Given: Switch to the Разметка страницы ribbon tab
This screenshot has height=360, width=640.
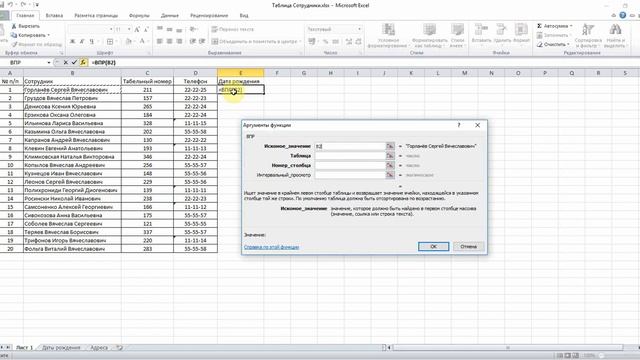Looking at the screenshot, I should tap(96, 16).
